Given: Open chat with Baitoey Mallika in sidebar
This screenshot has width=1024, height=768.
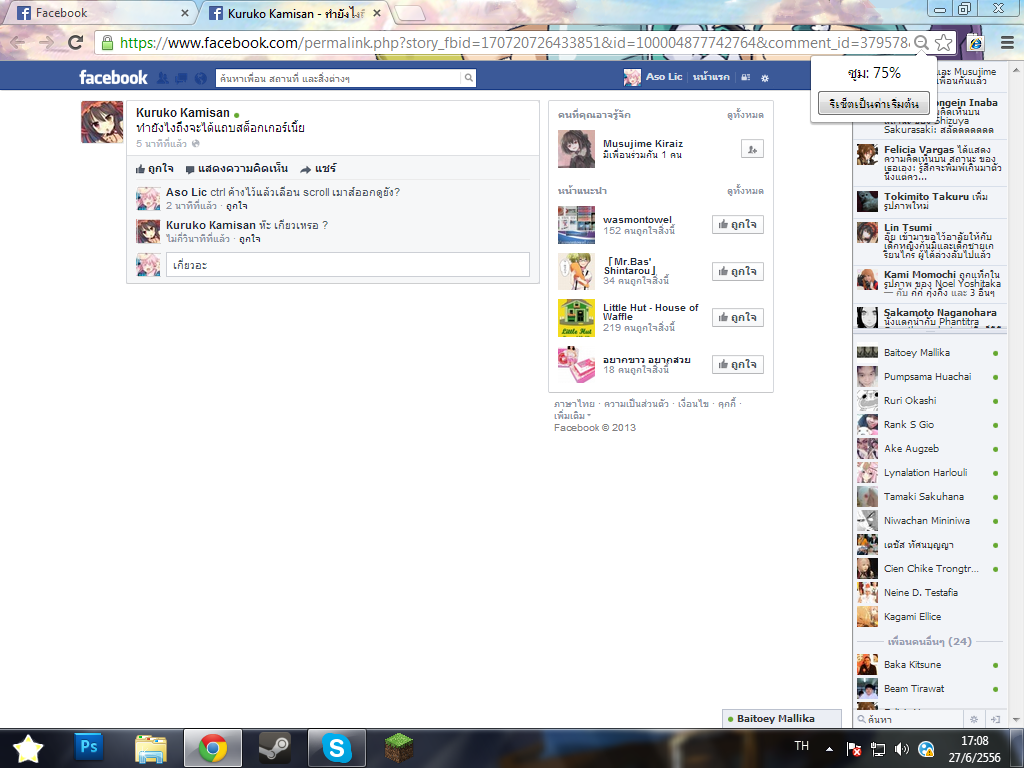Looking at the screenshot, I should (x=930, y=353).
